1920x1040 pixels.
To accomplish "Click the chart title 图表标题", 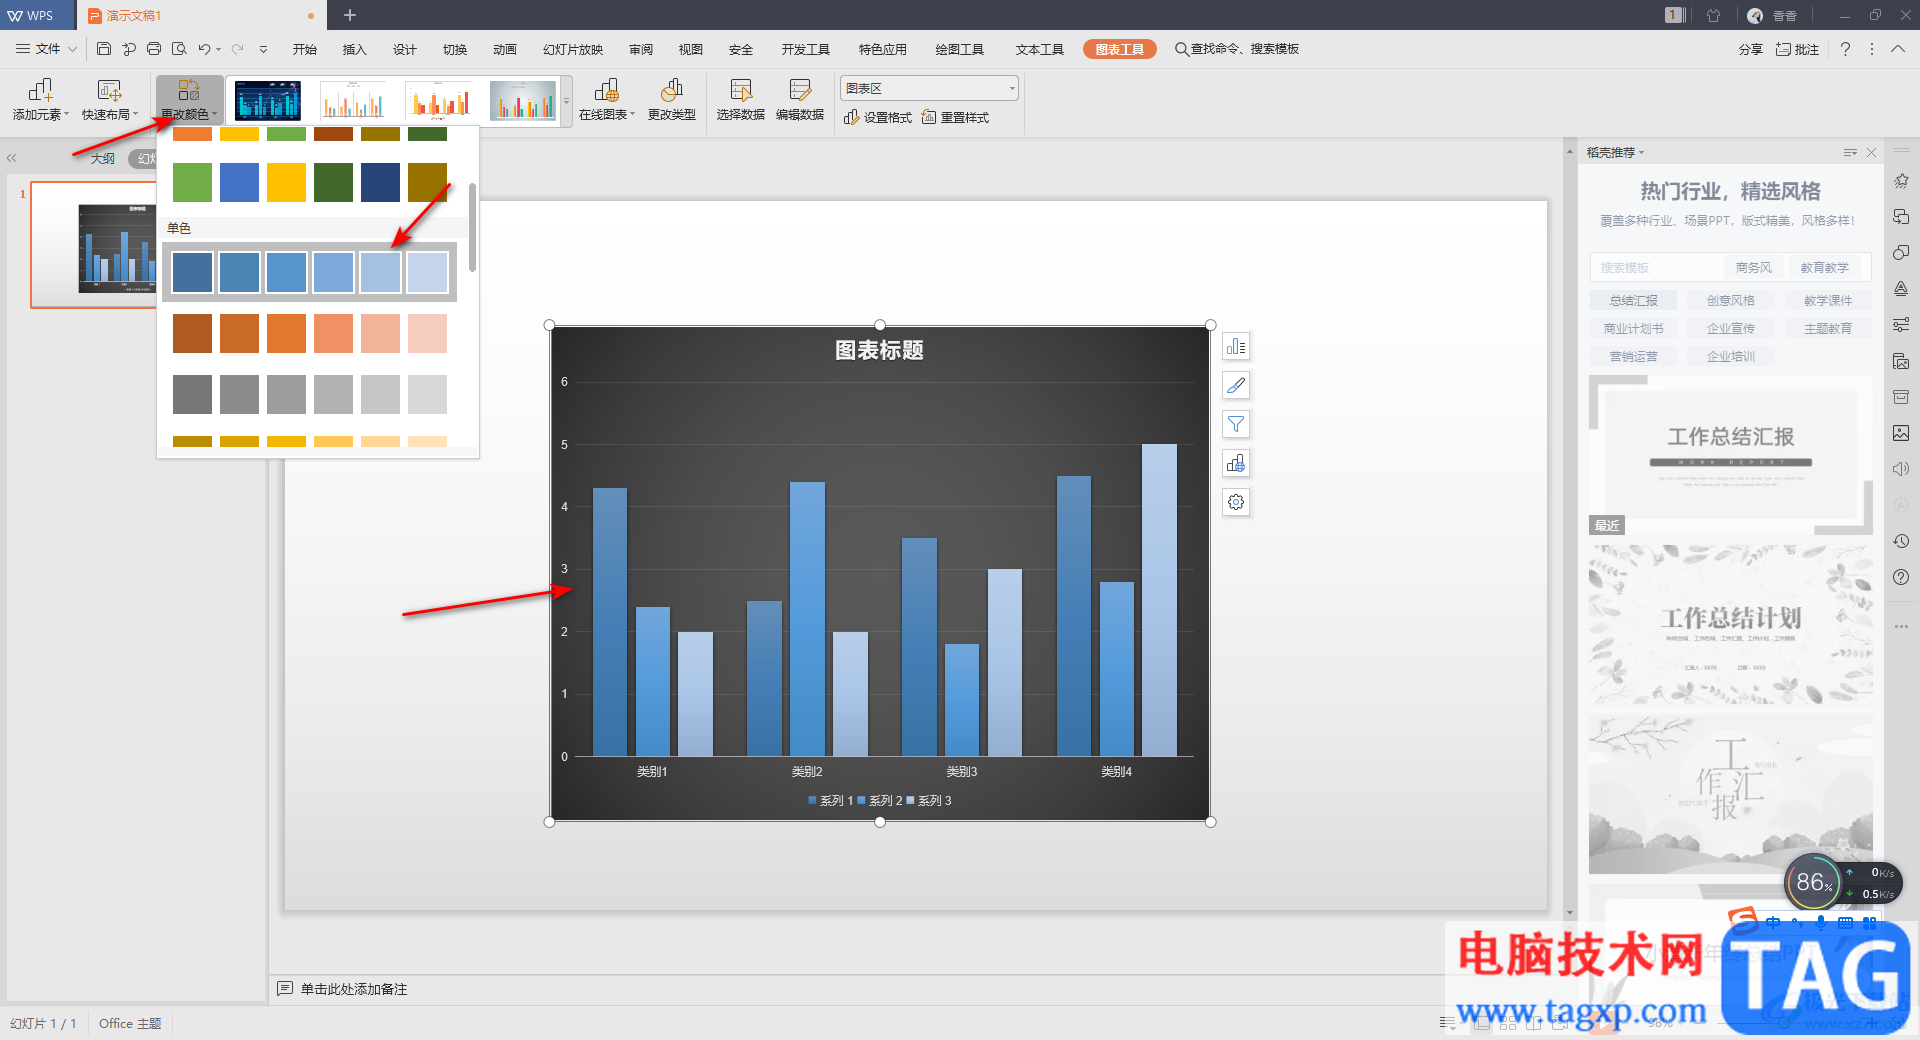I will click(879, 350).
